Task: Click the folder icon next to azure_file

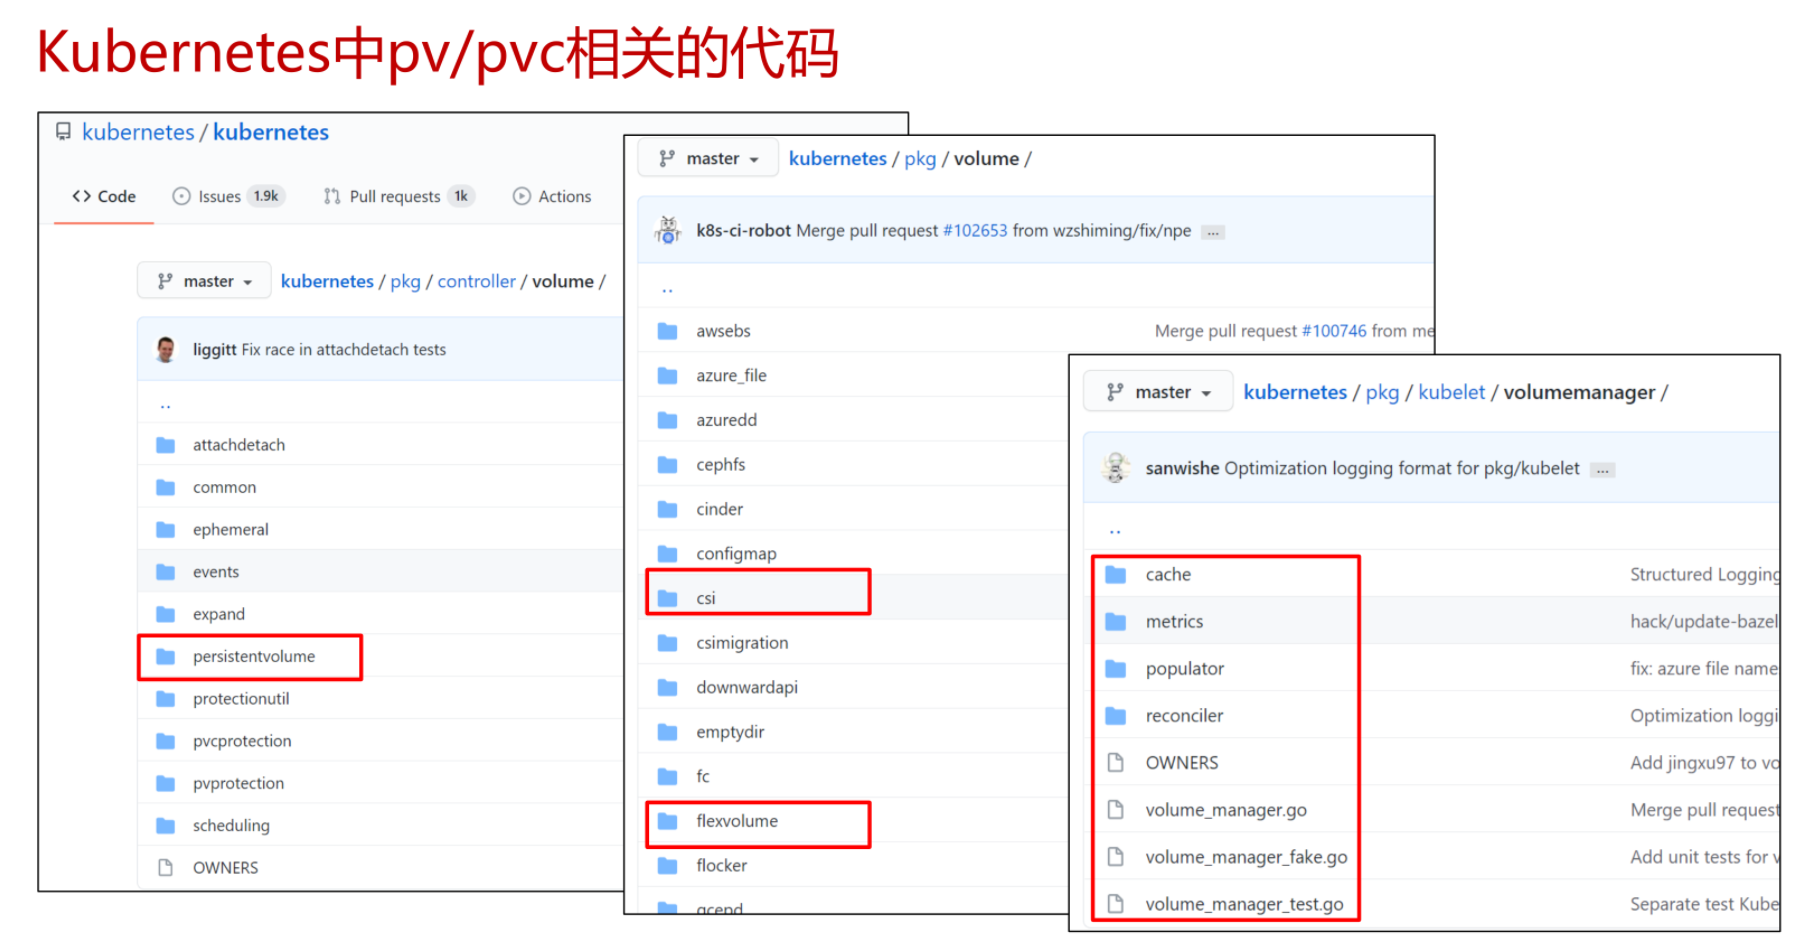Action: [x=668, y=376]
